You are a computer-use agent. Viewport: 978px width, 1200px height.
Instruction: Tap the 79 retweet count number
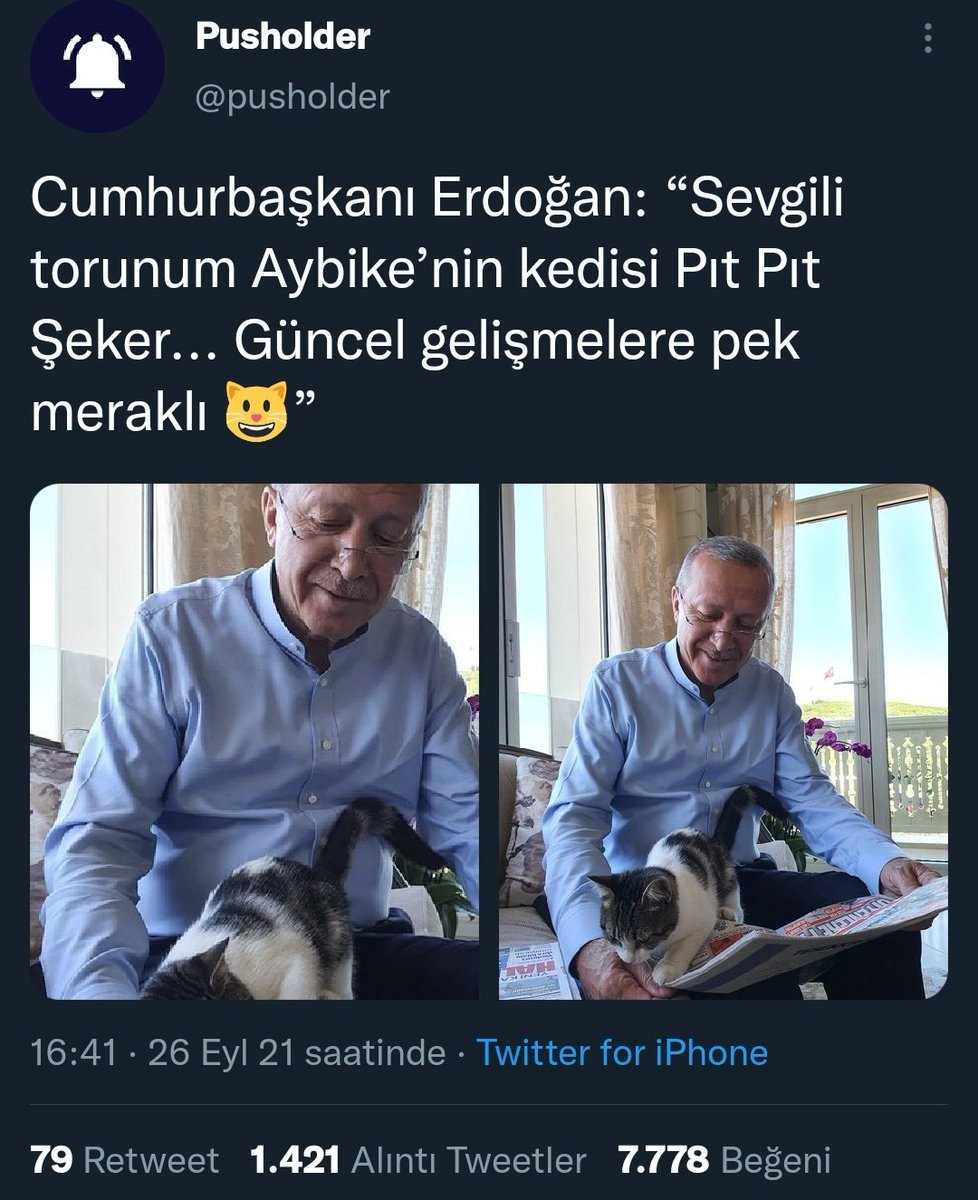(52, 1160)
